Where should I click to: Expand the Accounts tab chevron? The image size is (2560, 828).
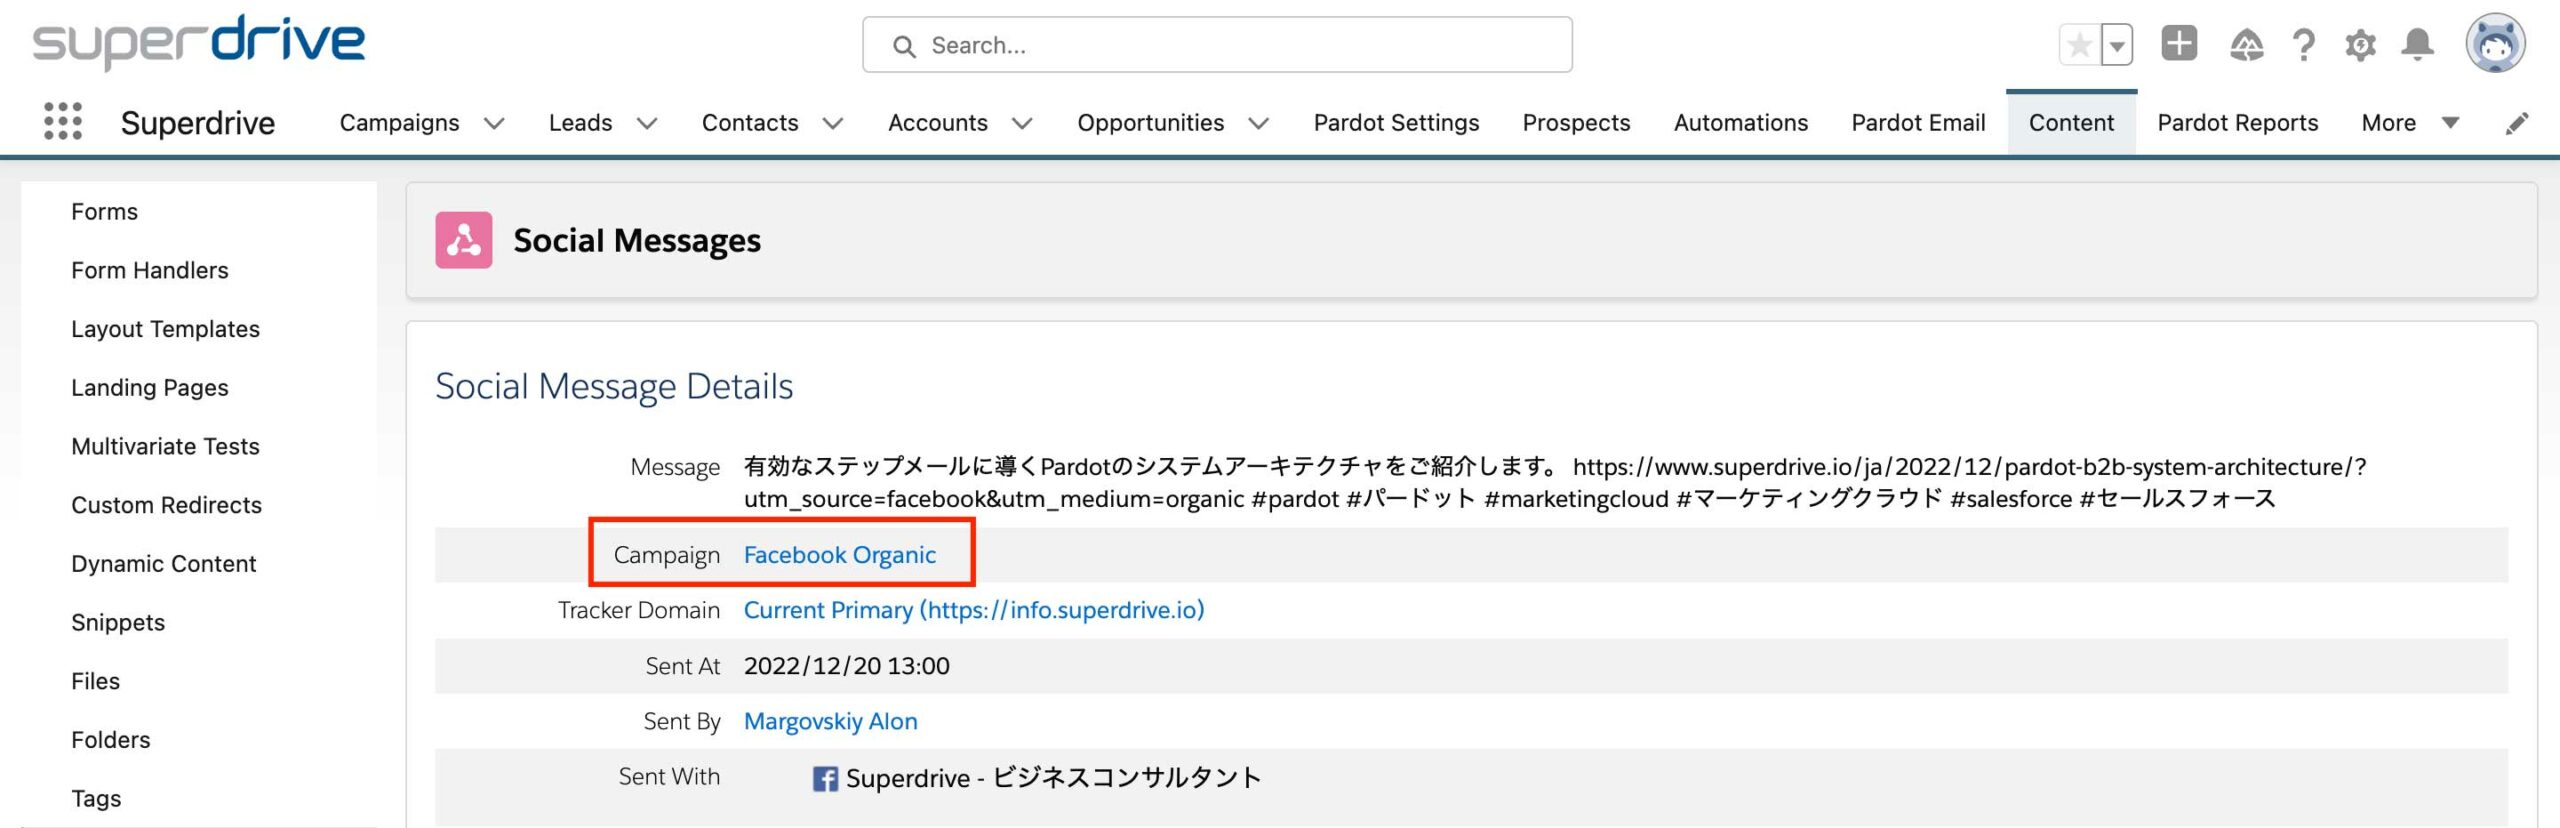pyautogui.click(x=1022, y=123)
